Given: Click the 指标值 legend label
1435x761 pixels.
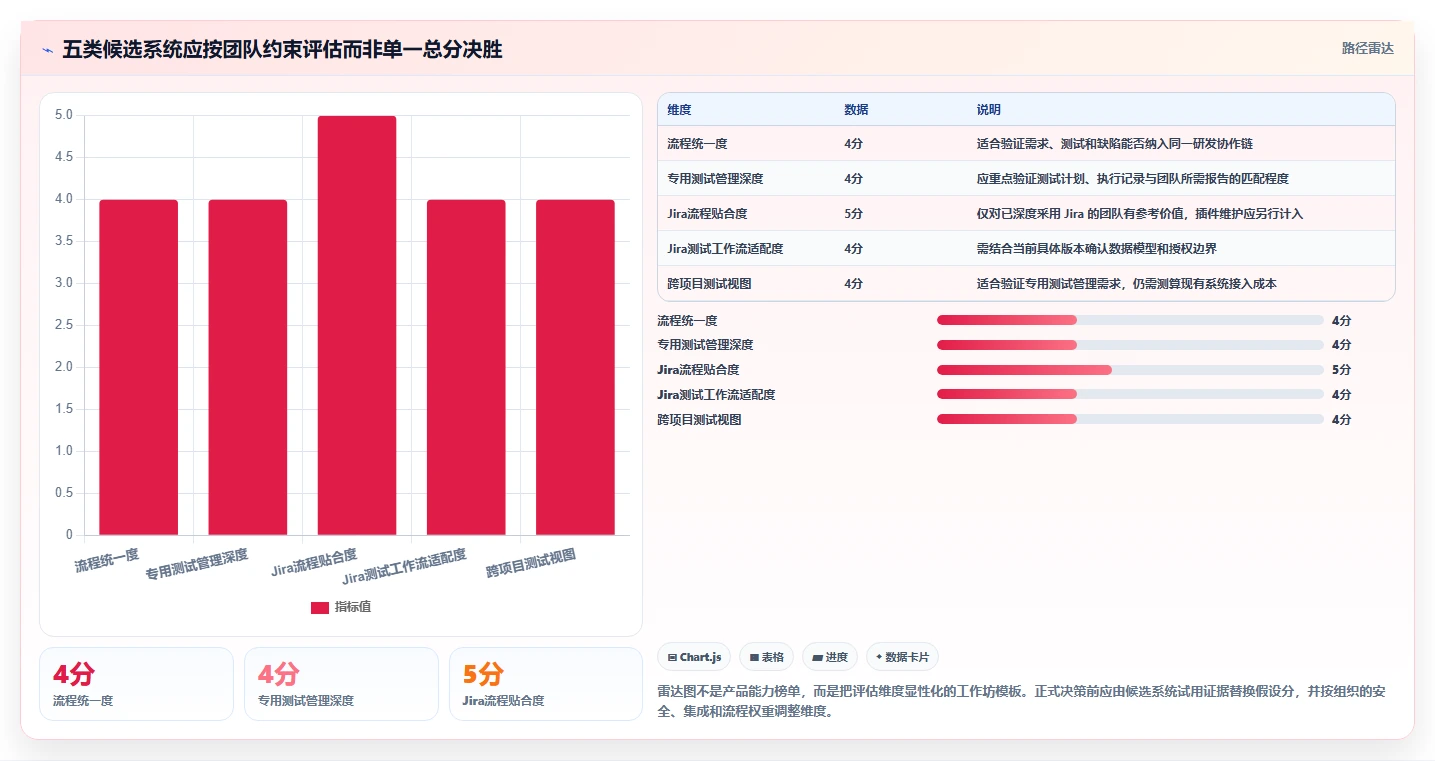Looking at the screenshot, I should pyautogui.click(x=353, y=608).
